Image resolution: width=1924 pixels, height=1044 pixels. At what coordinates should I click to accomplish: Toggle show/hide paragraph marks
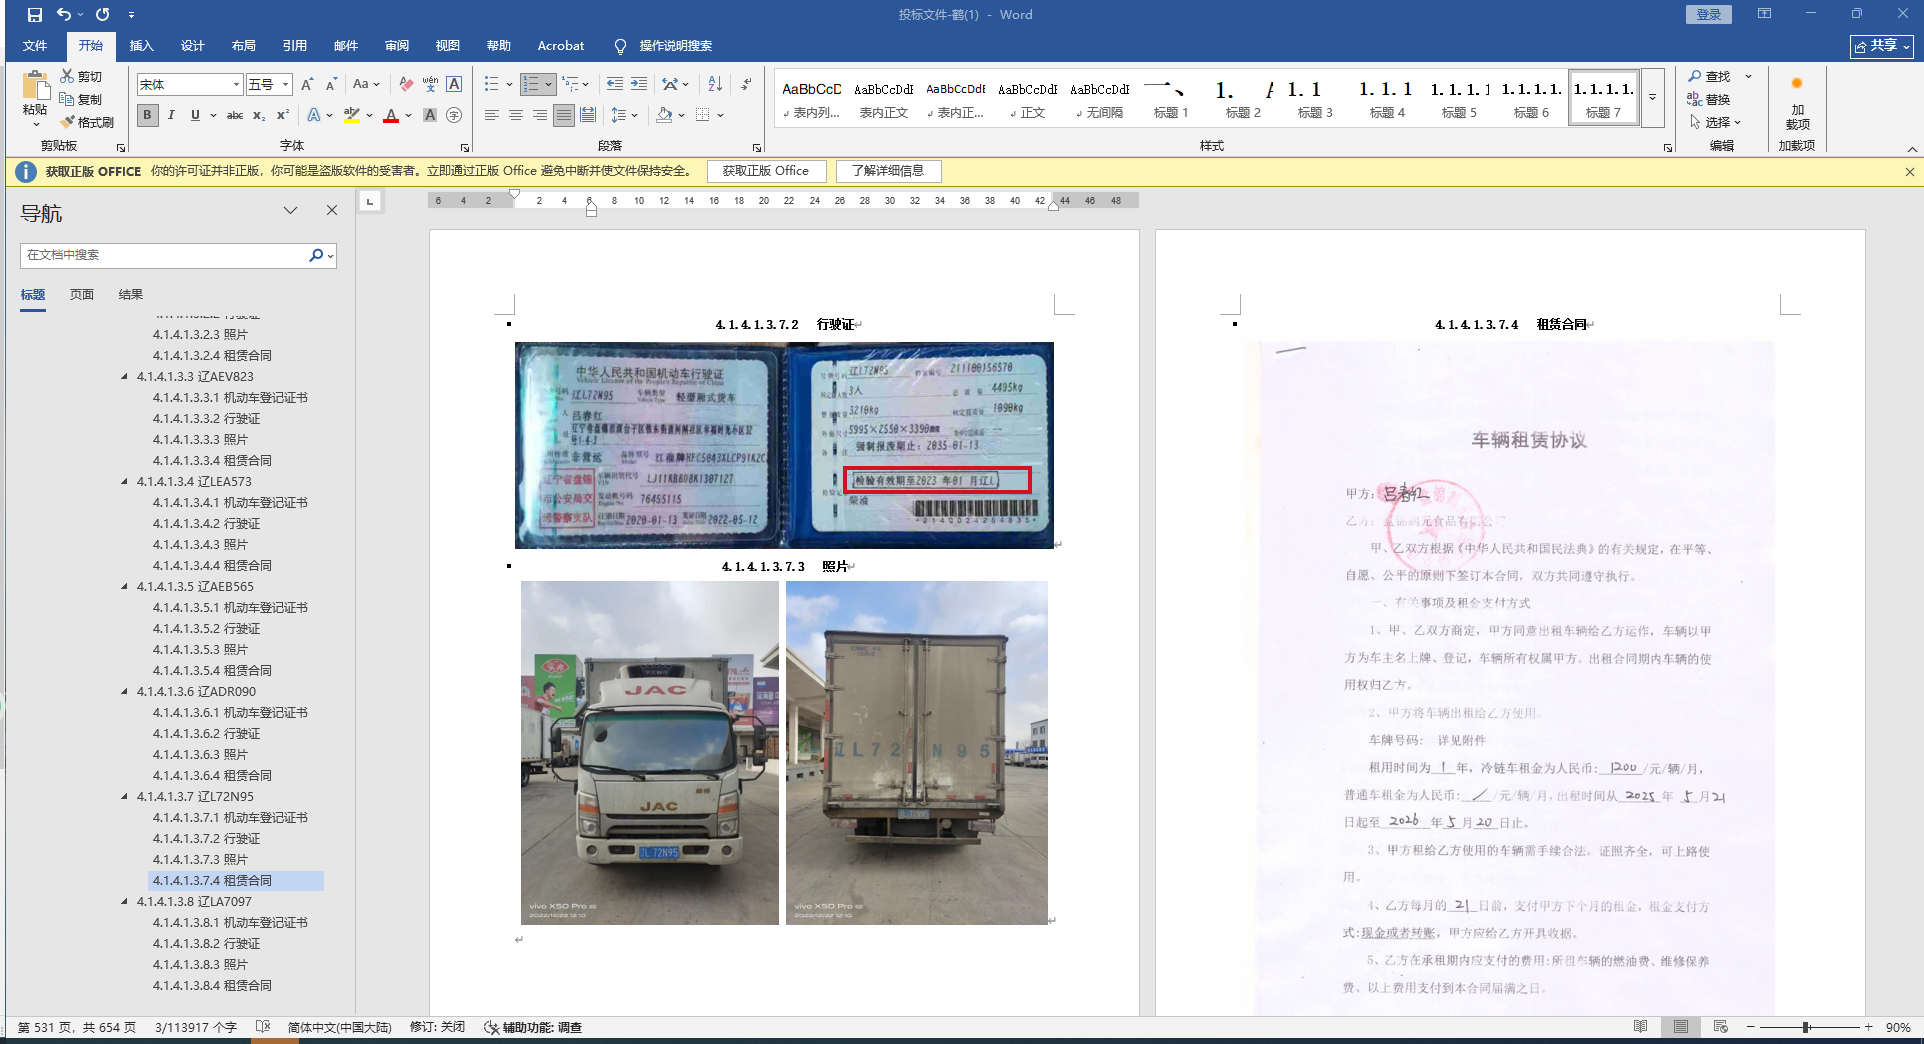tap(746, 84)
